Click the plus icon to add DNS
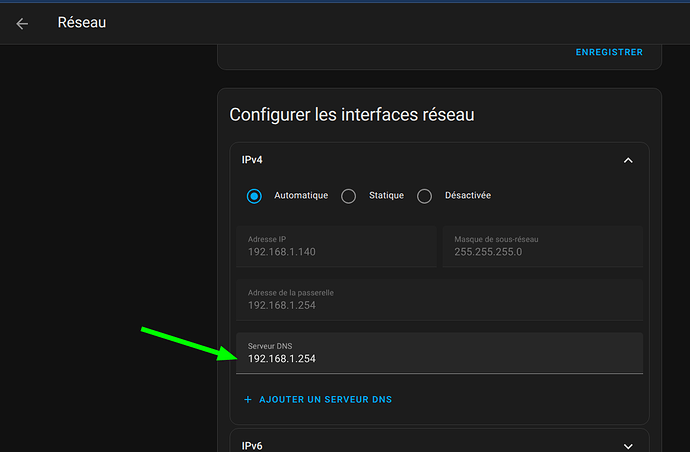Screen dimensions: 690x452 (x=248, y=399)
